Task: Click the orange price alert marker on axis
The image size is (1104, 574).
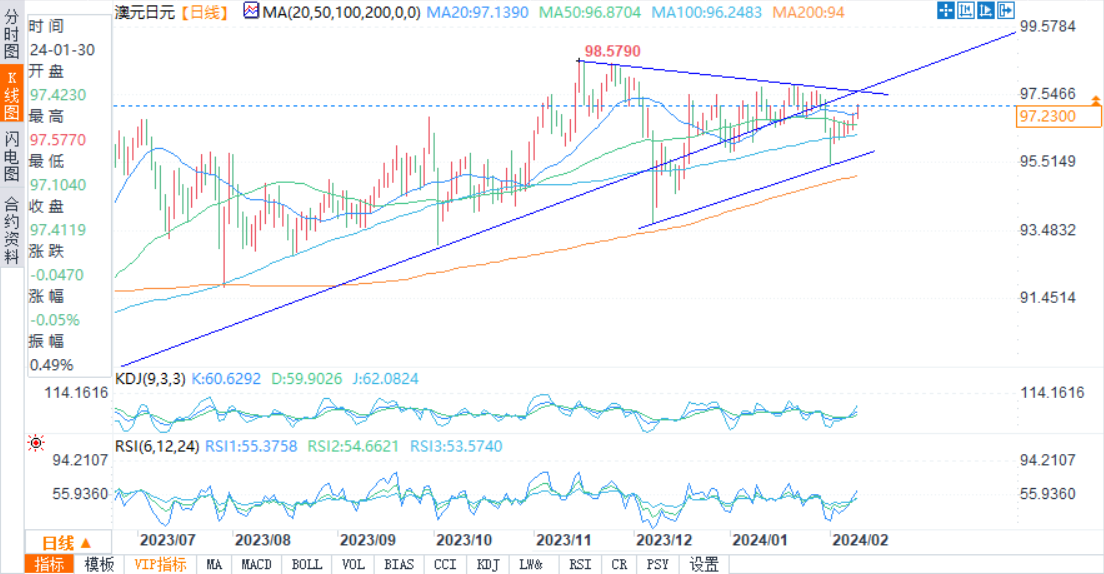Action: tap(1095, 101)
